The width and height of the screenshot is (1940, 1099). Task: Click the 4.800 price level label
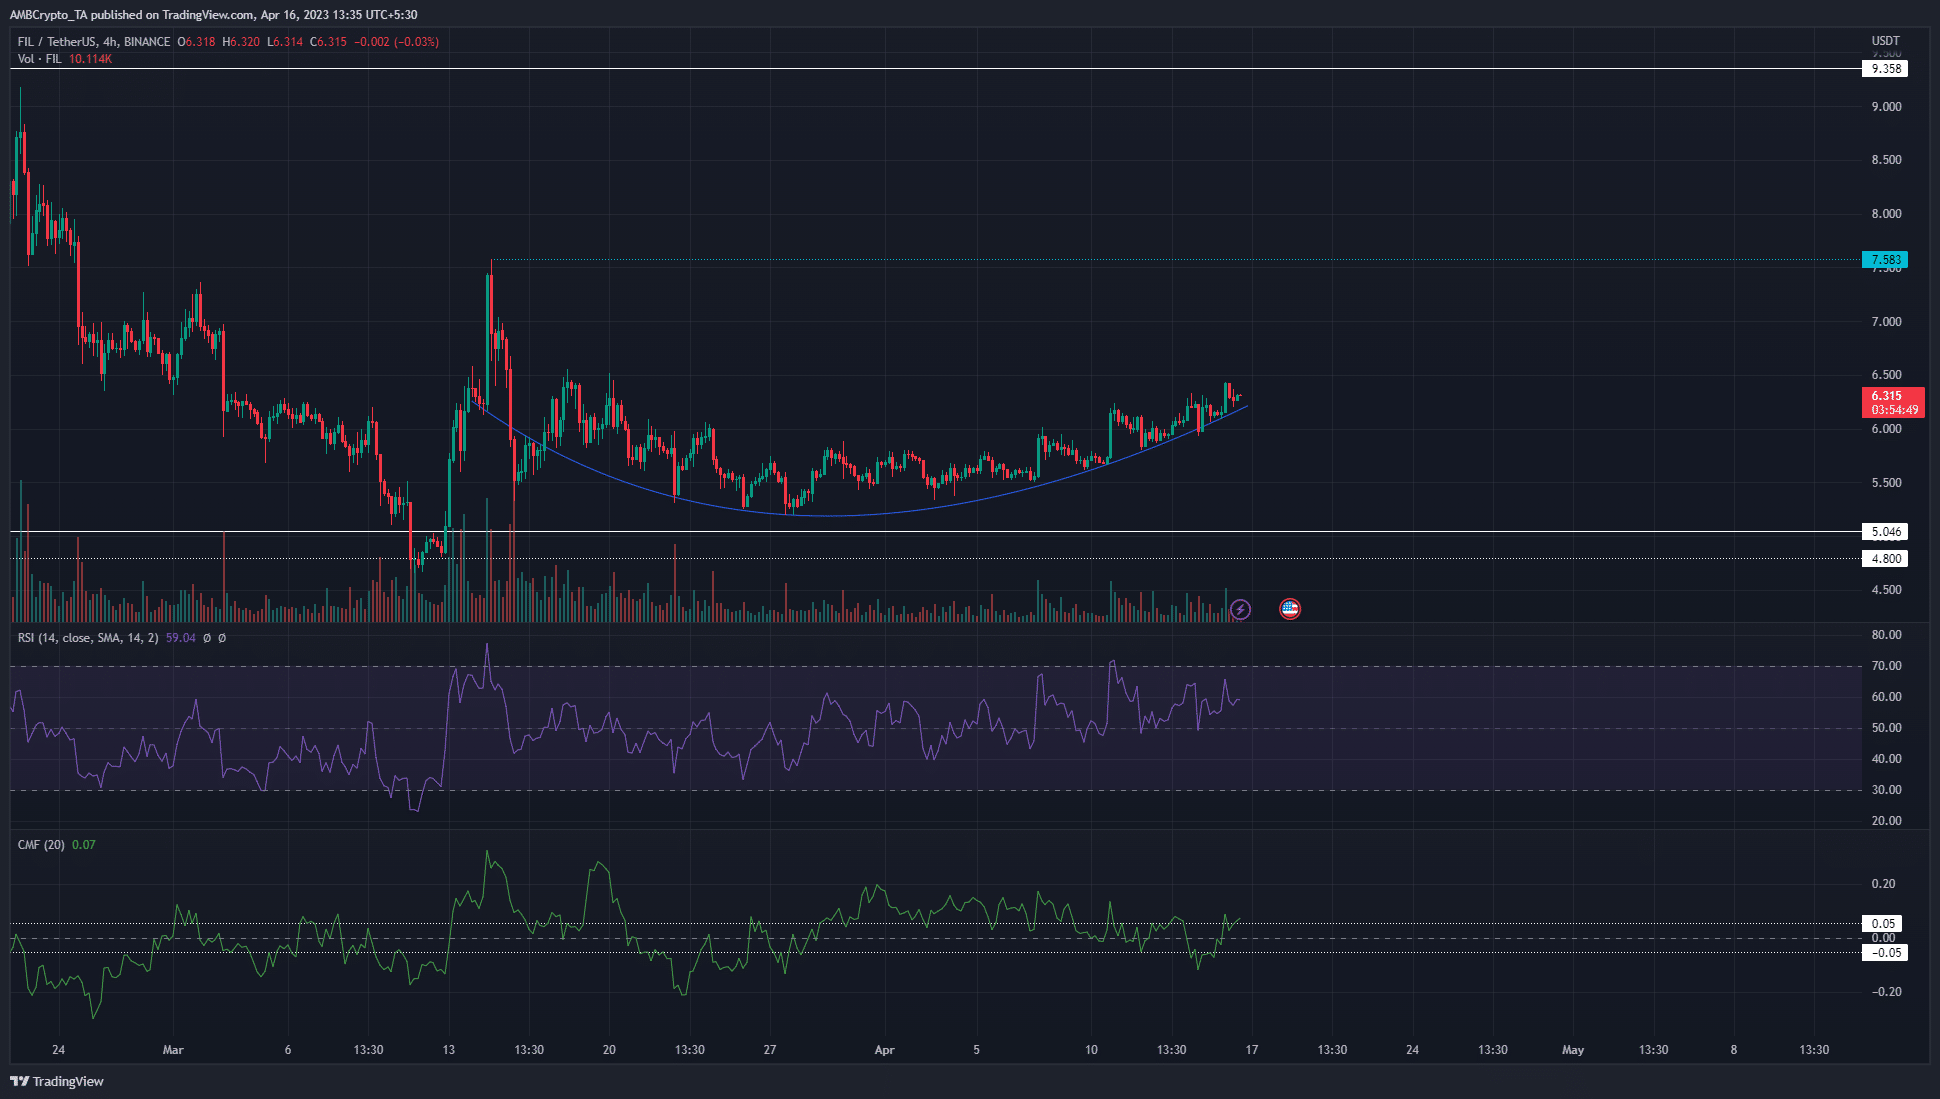click(1886, 559)
